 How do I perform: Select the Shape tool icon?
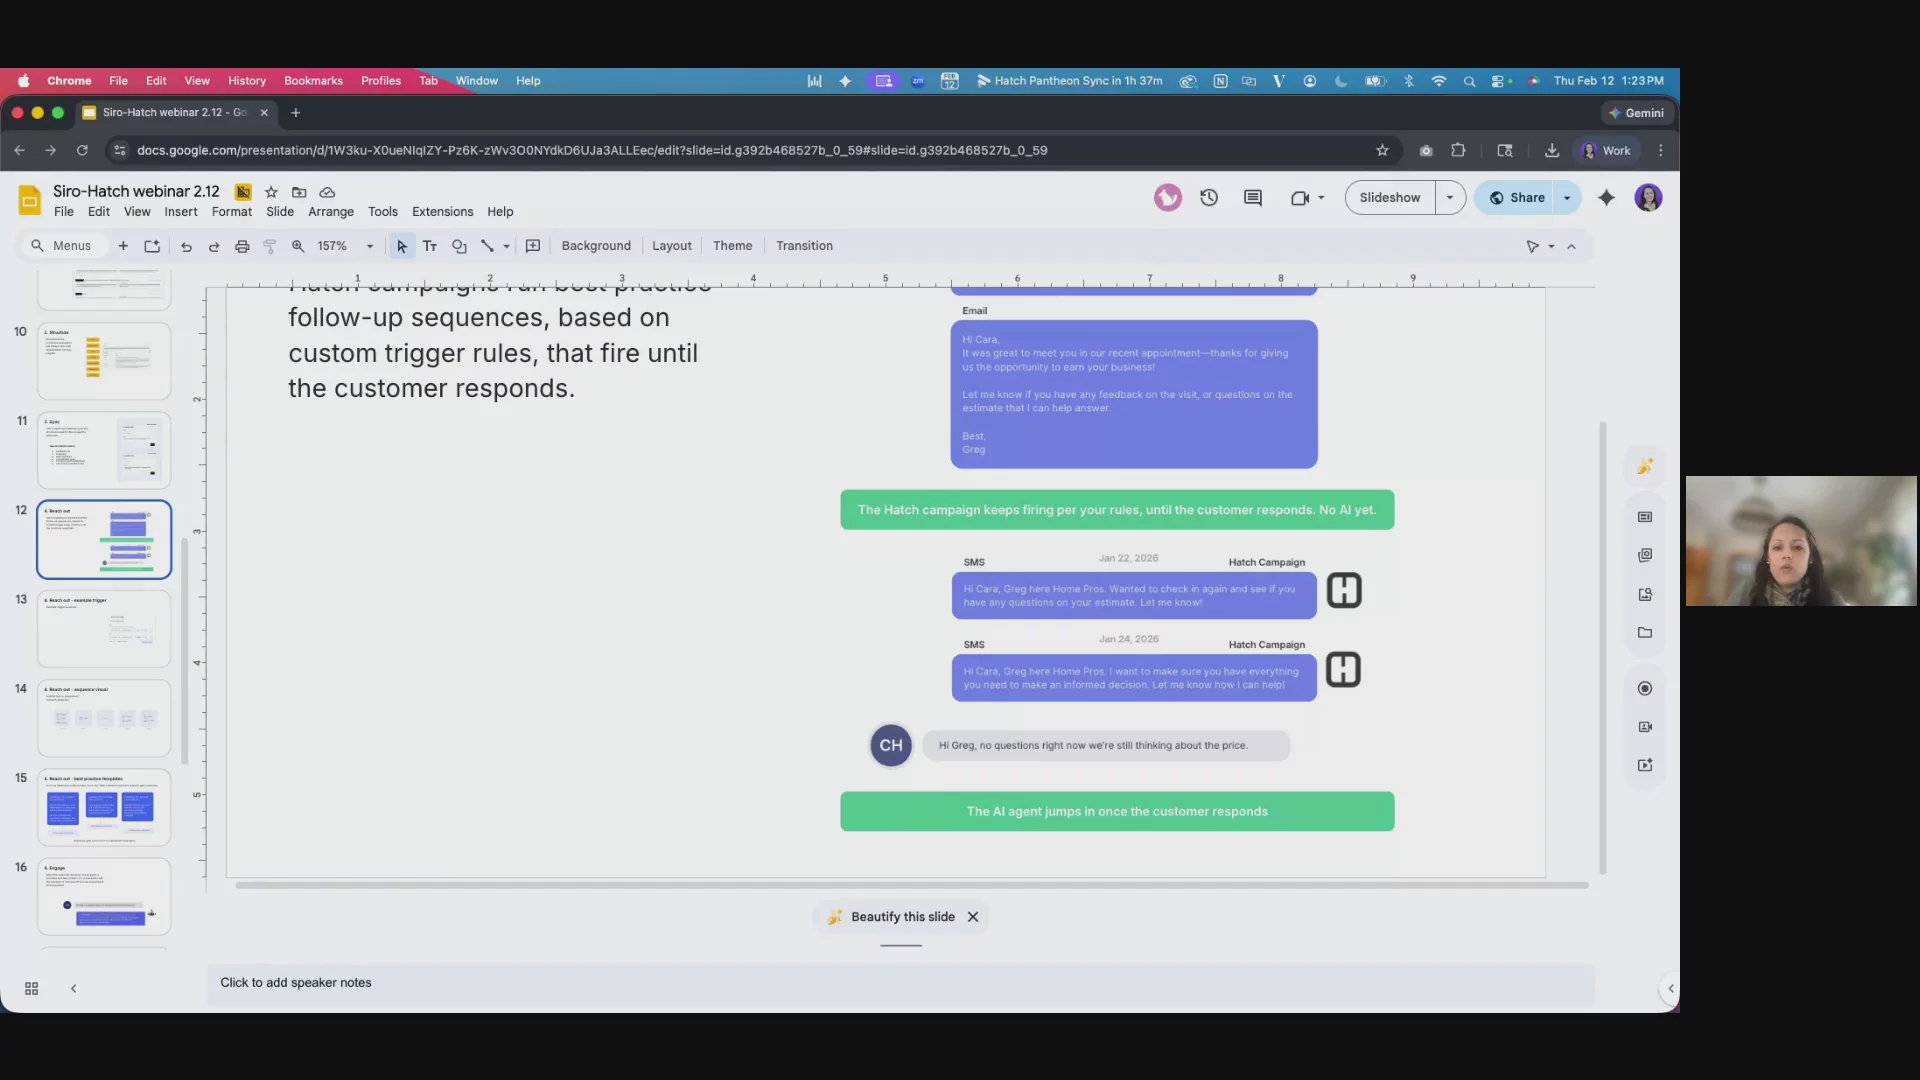(x=459, y=246)
